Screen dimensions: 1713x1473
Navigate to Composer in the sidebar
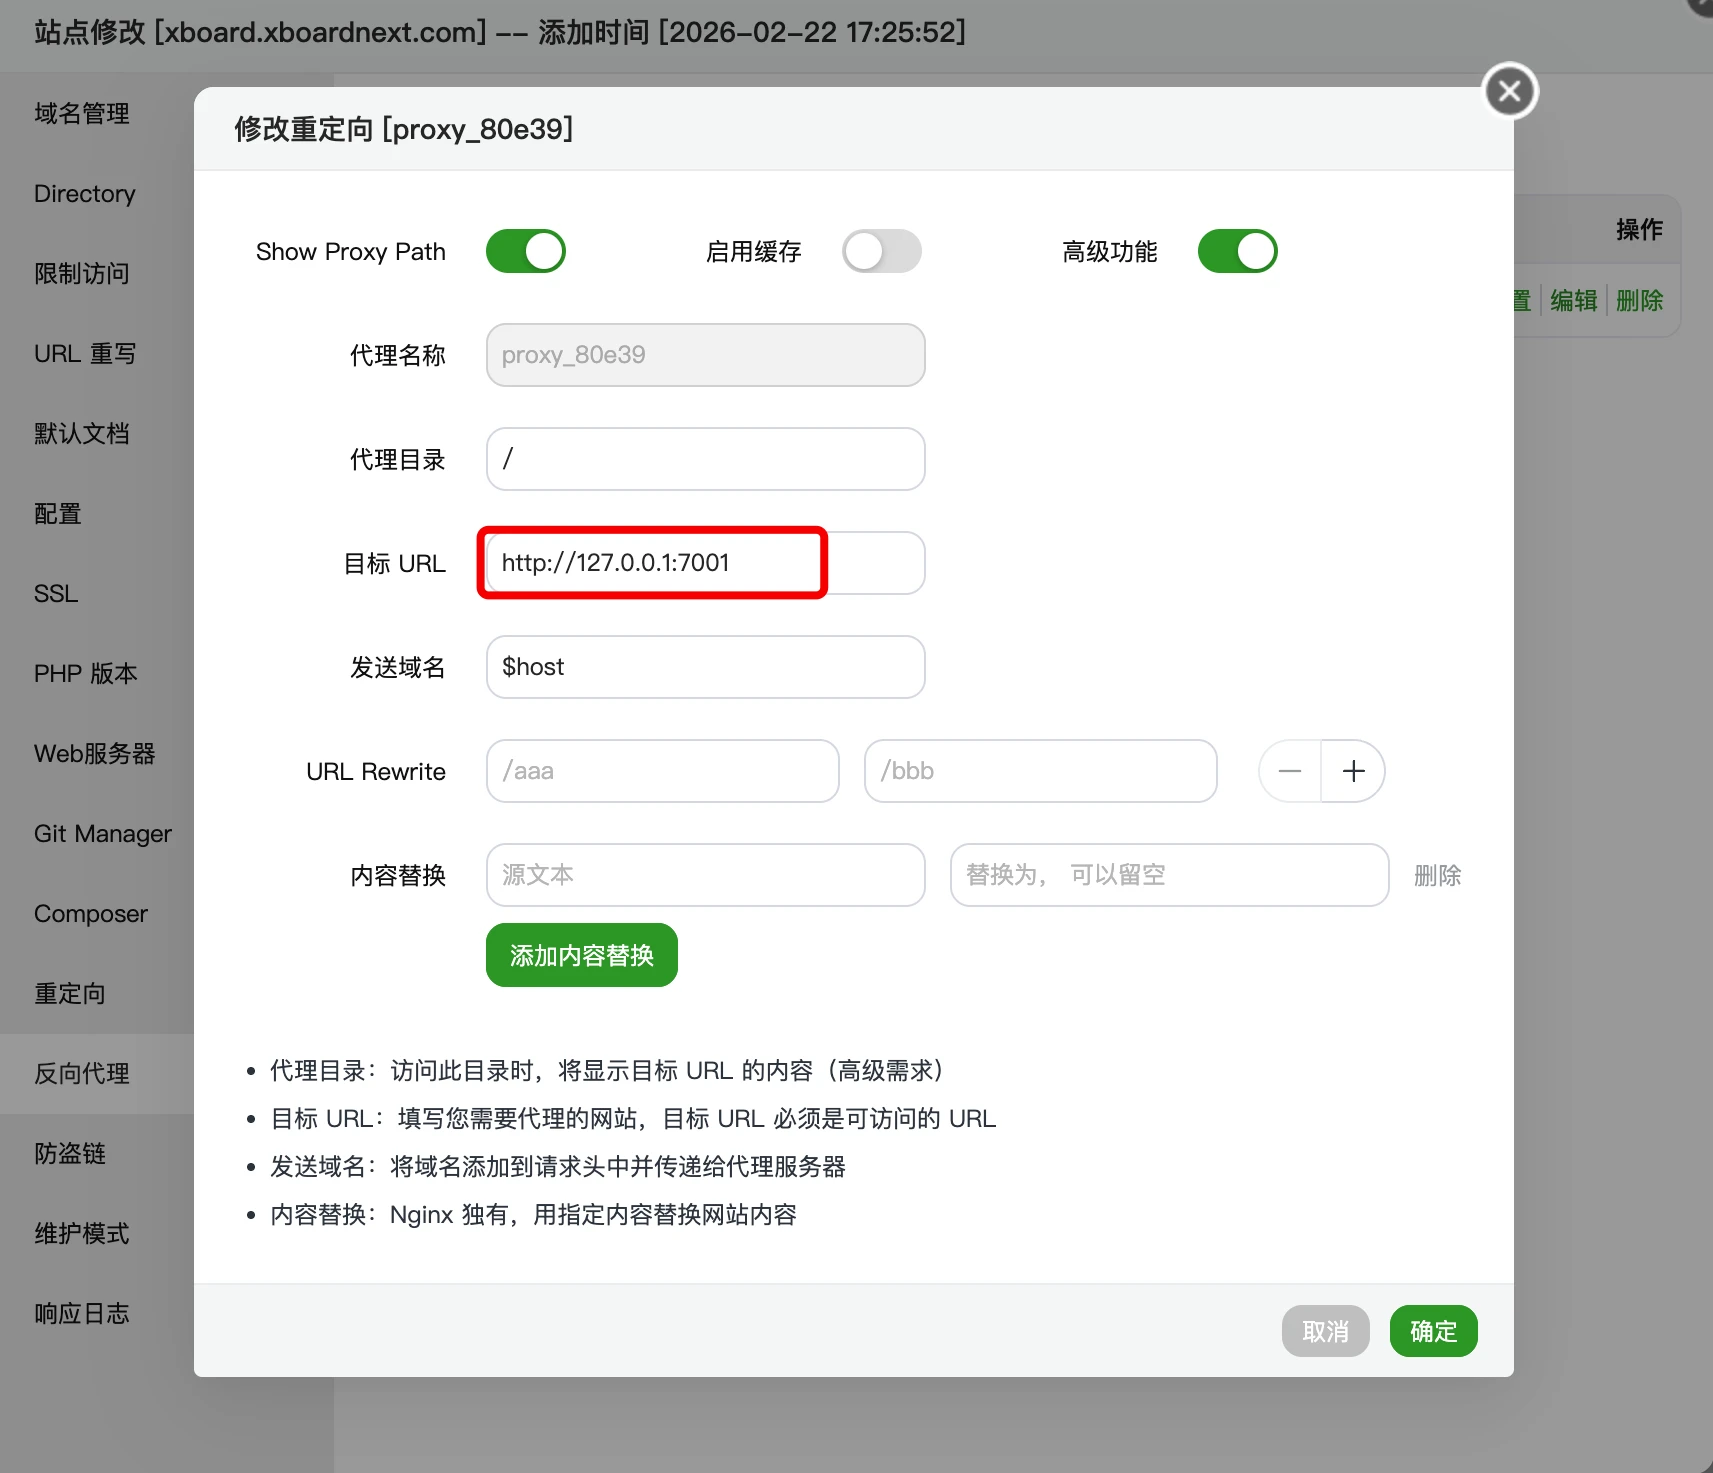pos(90,913)
